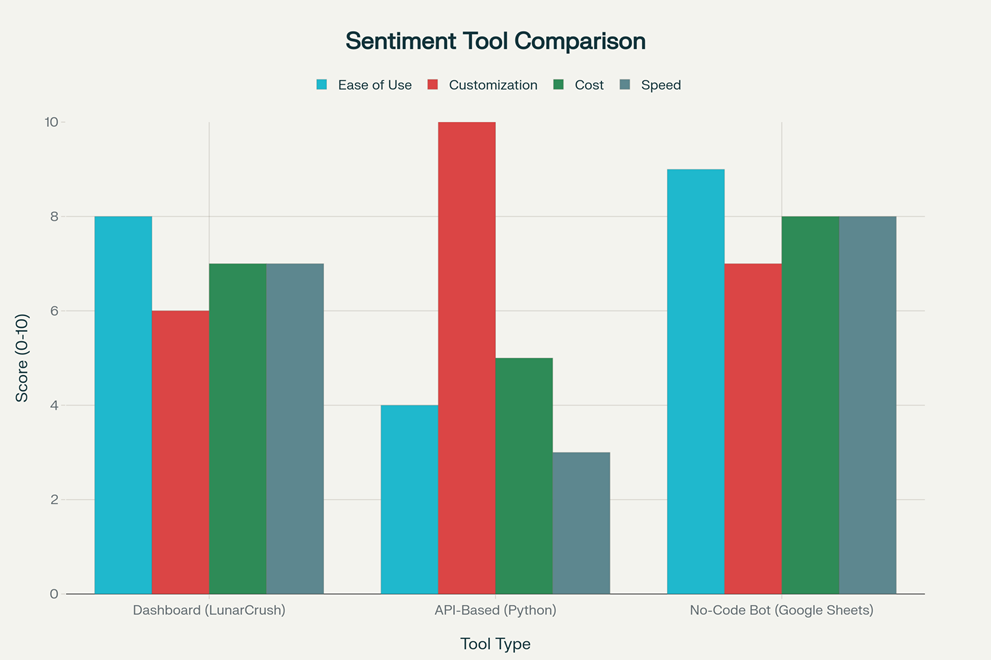Select the green Cost bar for Dashboard (LunarCrush)

[x=238, y=429]
